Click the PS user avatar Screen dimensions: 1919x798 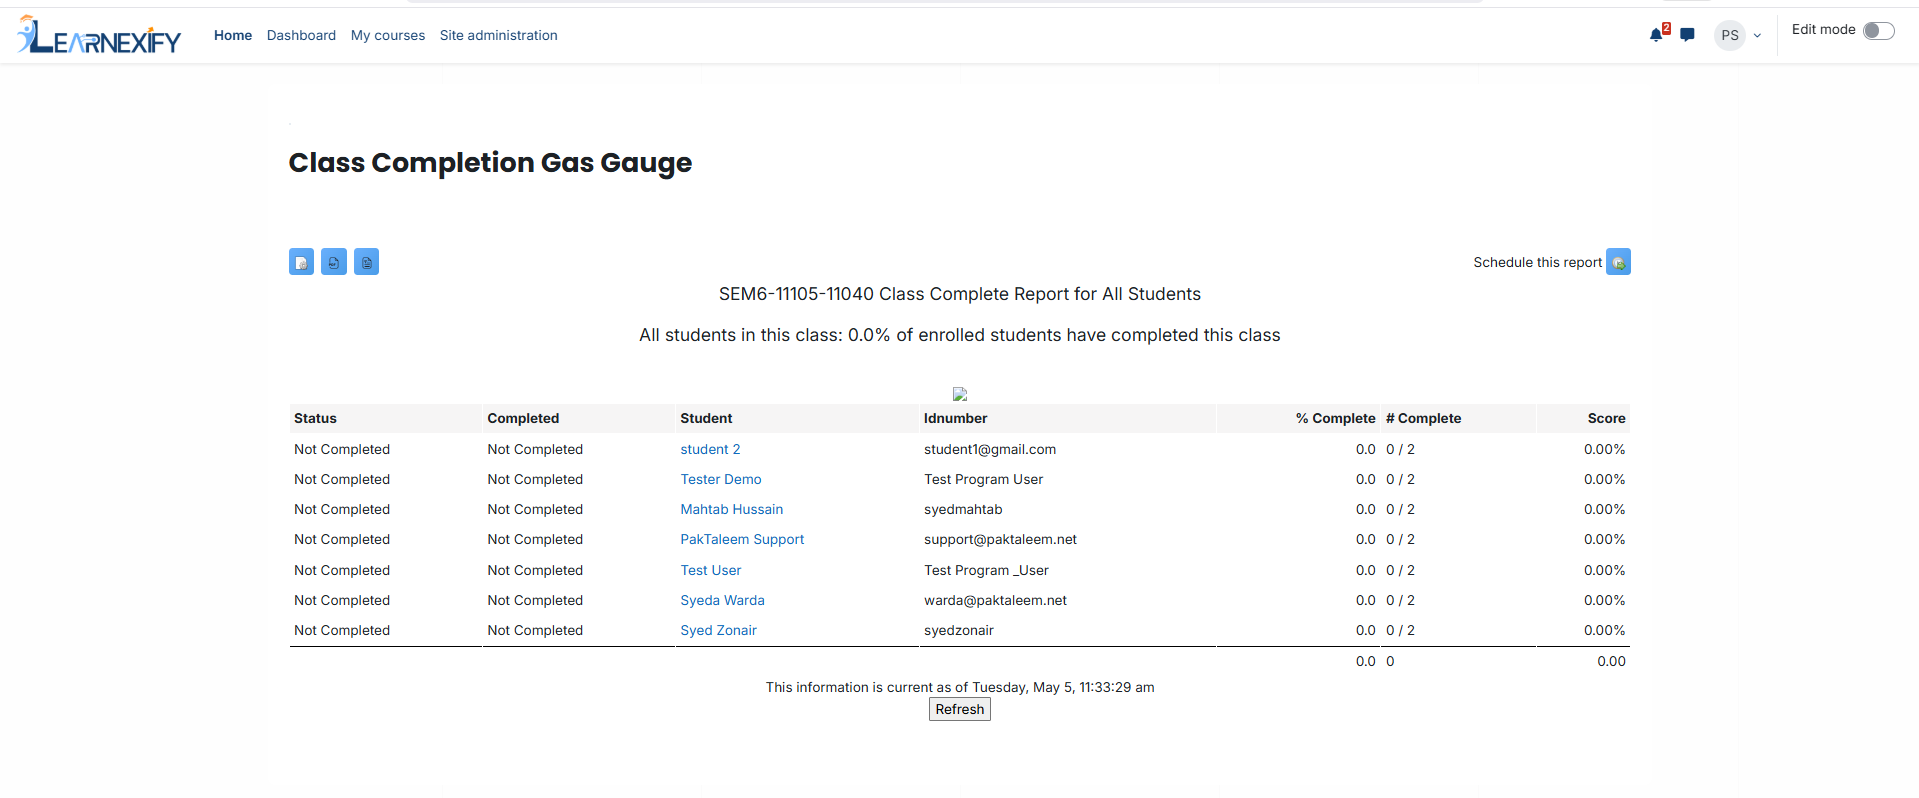[1730, 35]
